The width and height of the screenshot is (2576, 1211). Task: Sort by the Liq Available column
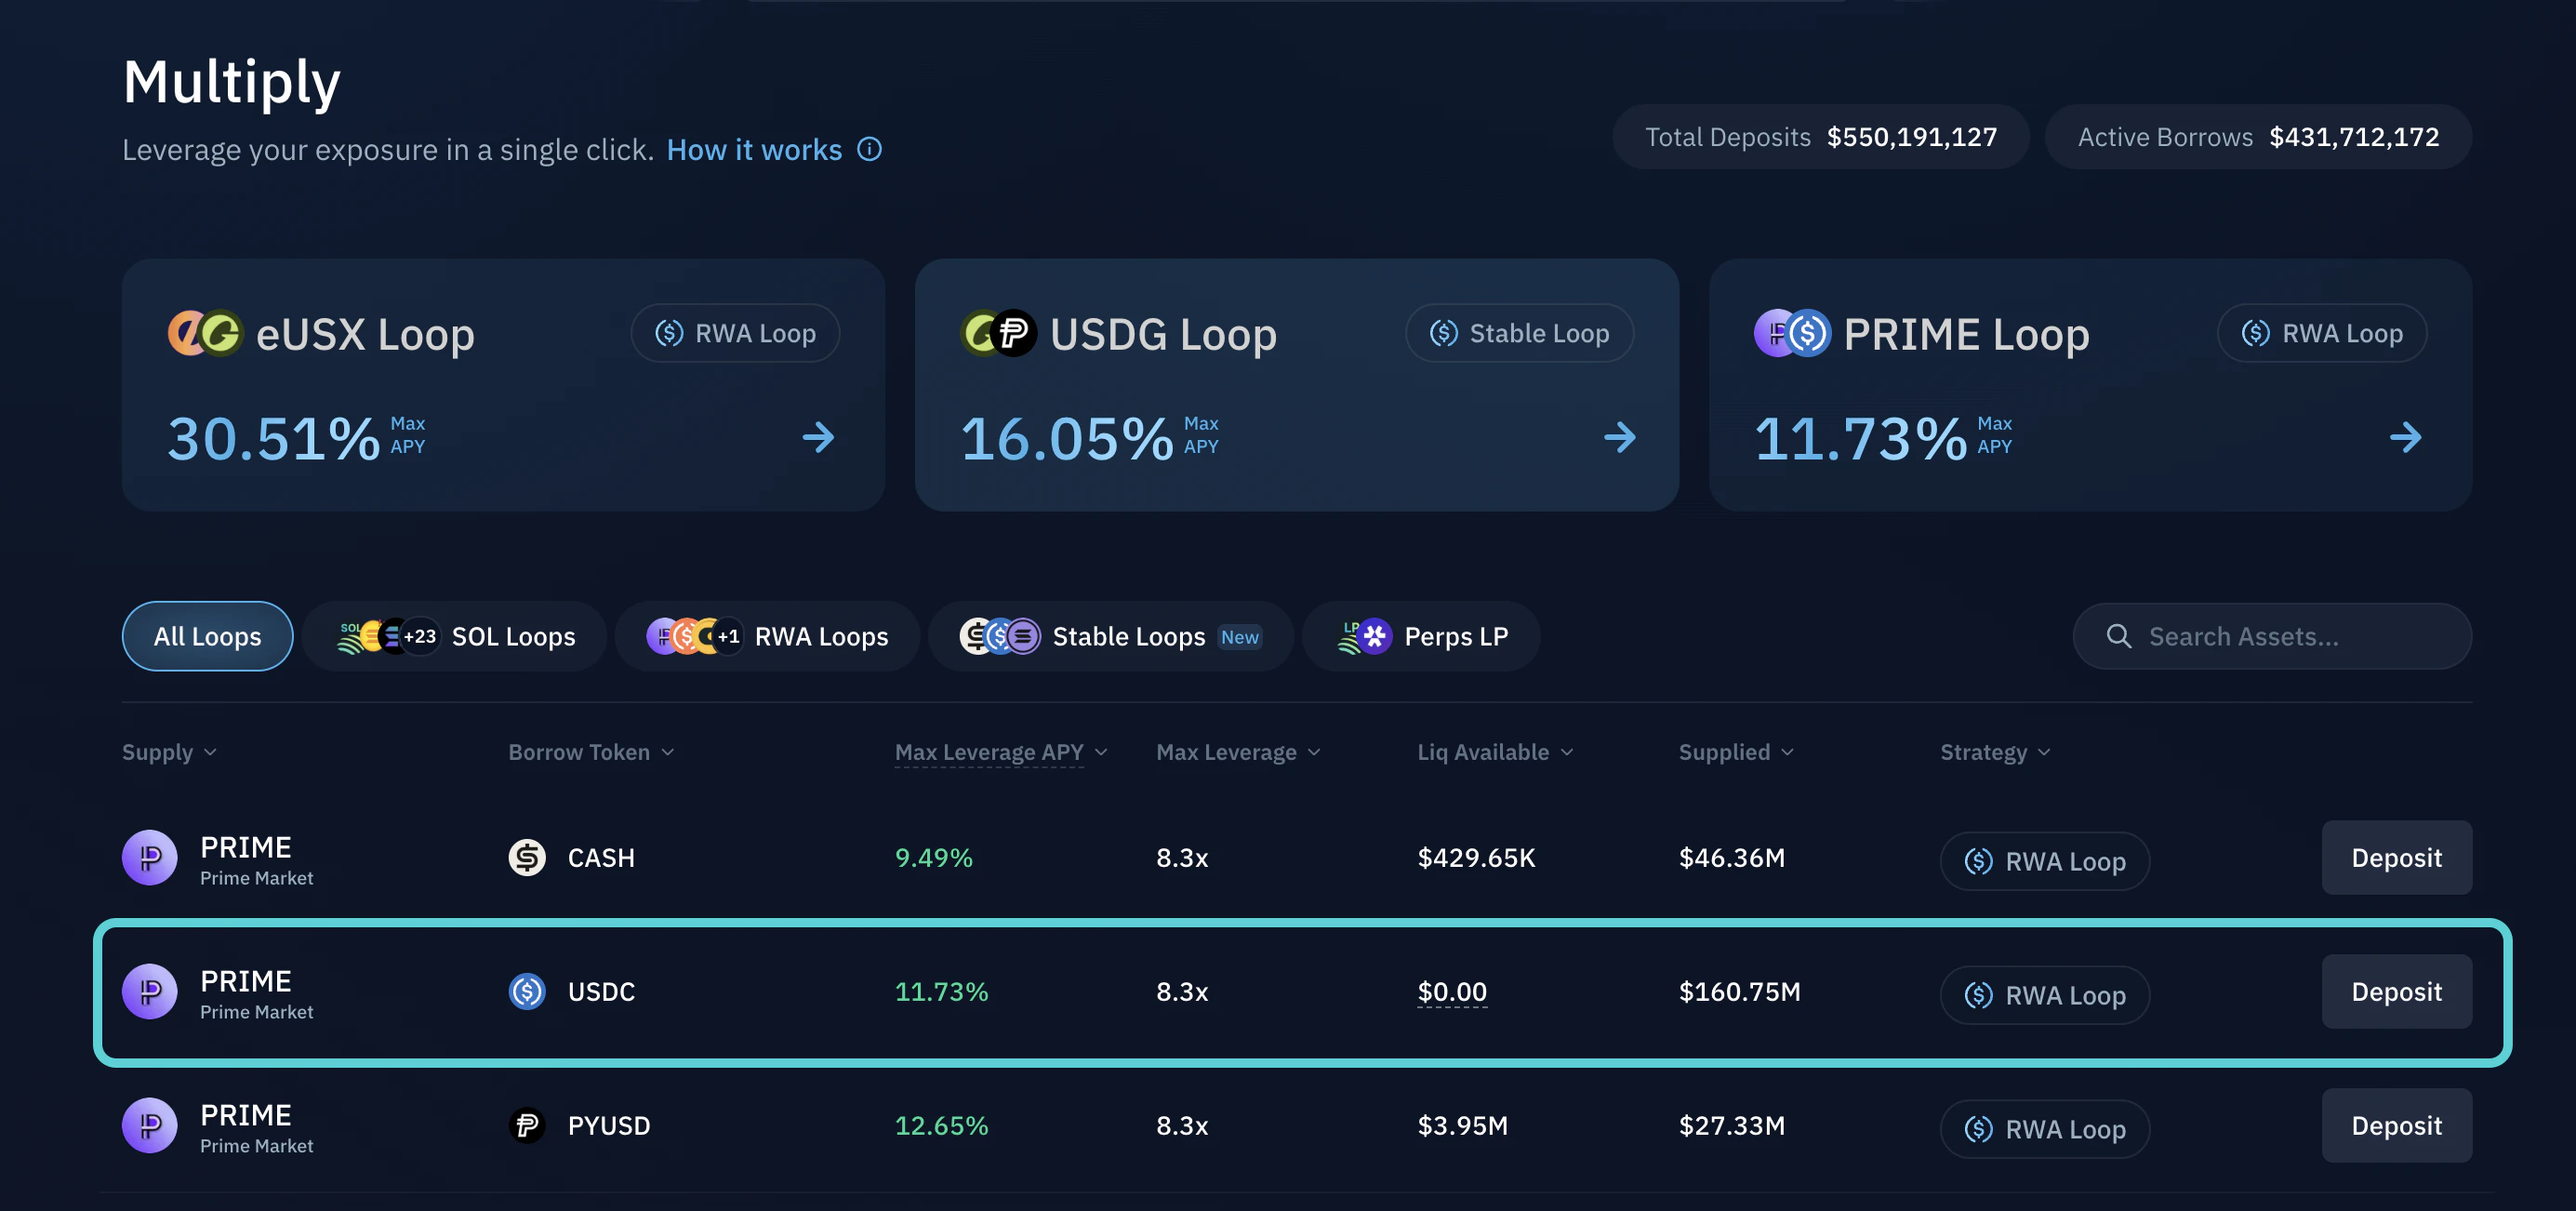point(1495,752)
